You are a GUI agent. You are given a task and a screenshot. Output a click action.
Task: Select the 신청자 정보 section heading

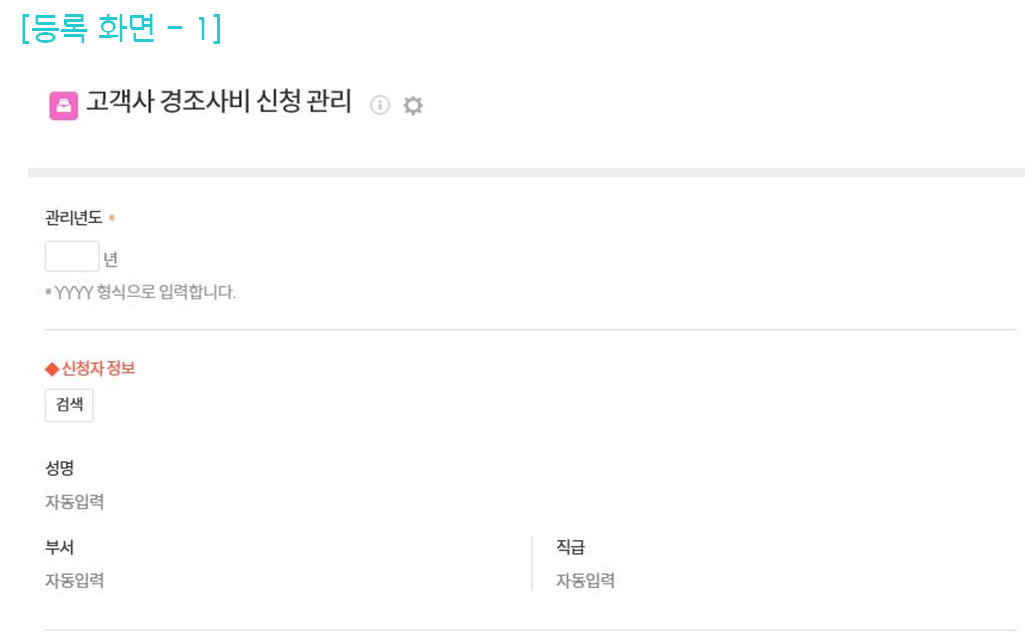click(x=98, y=369)
